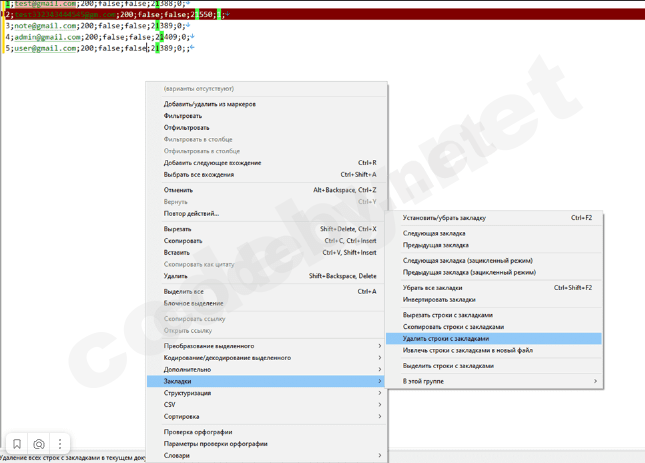Viewport: 645px width, 463px height.
Task: Choose 'Выбрать все вхождения'
Action: (x=267, y=174)
